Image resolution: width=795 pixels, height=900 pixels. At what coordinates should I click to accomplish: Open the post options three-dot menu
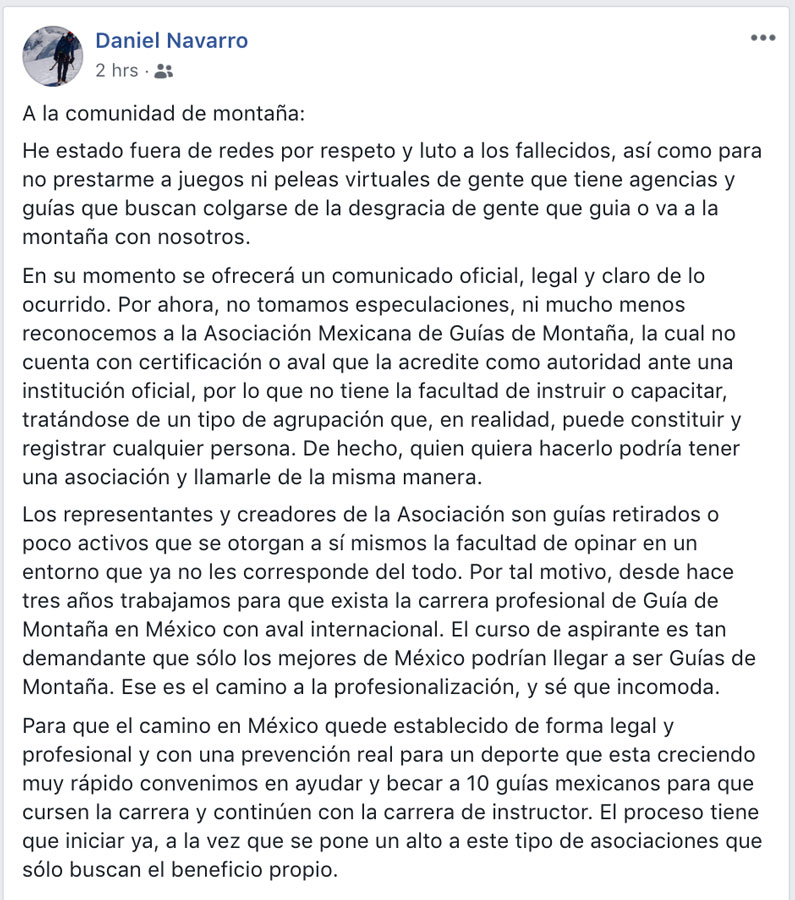click(x=762, y=38)
